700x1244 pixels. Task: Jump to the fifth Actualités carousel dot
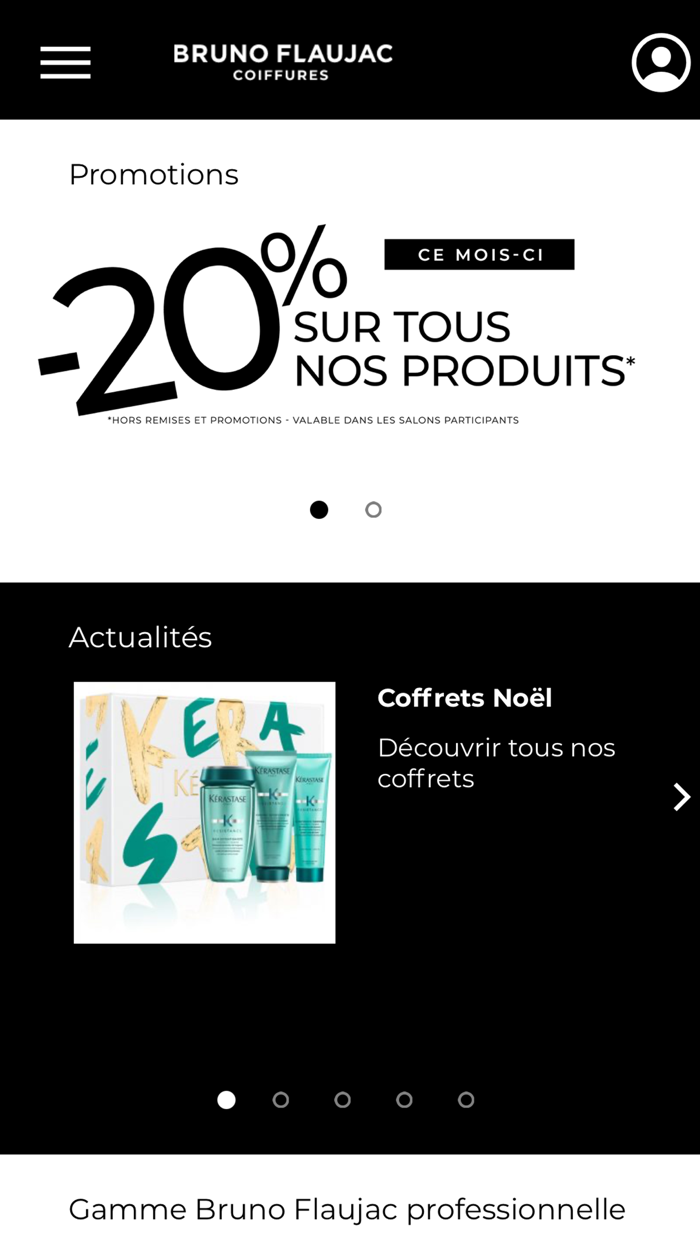(x=466, y=1100)
